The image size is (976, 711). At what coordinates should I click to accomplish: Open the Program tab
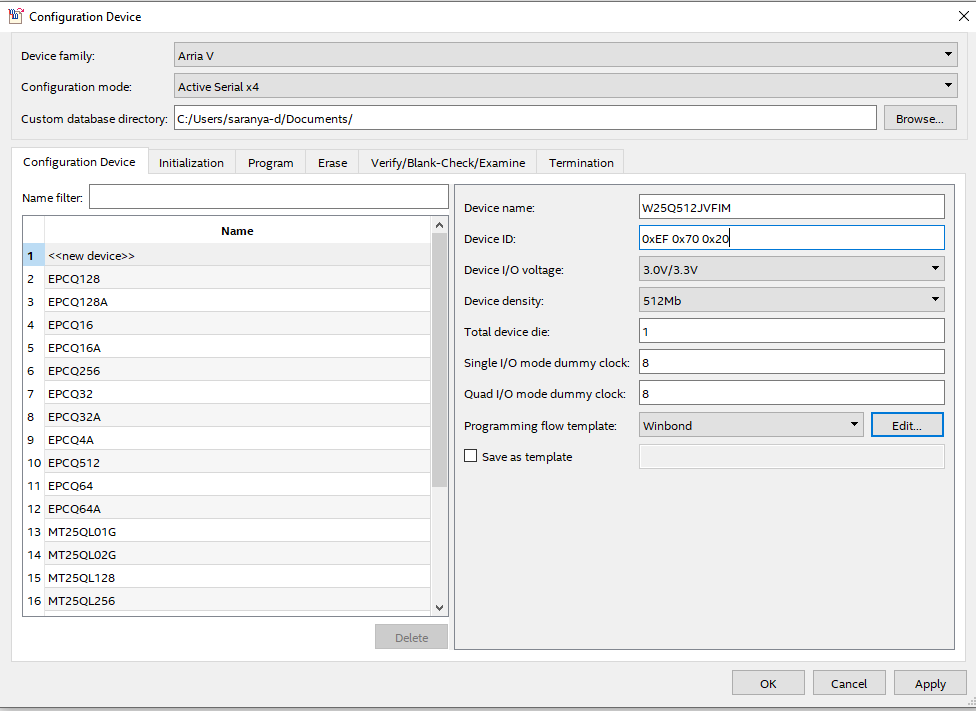(x=270, y=162)
